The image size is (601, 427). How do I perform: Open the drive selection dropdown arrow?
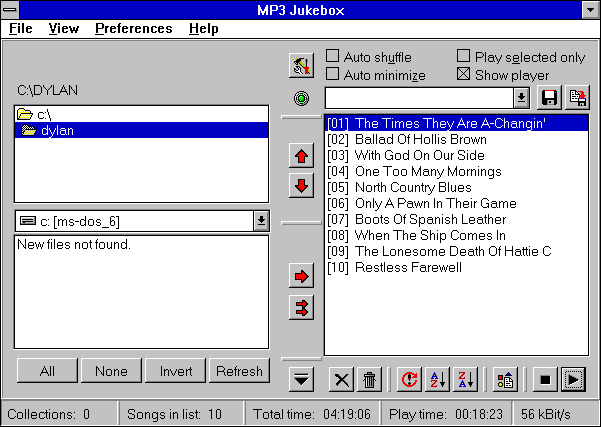[x=261, y=221]
